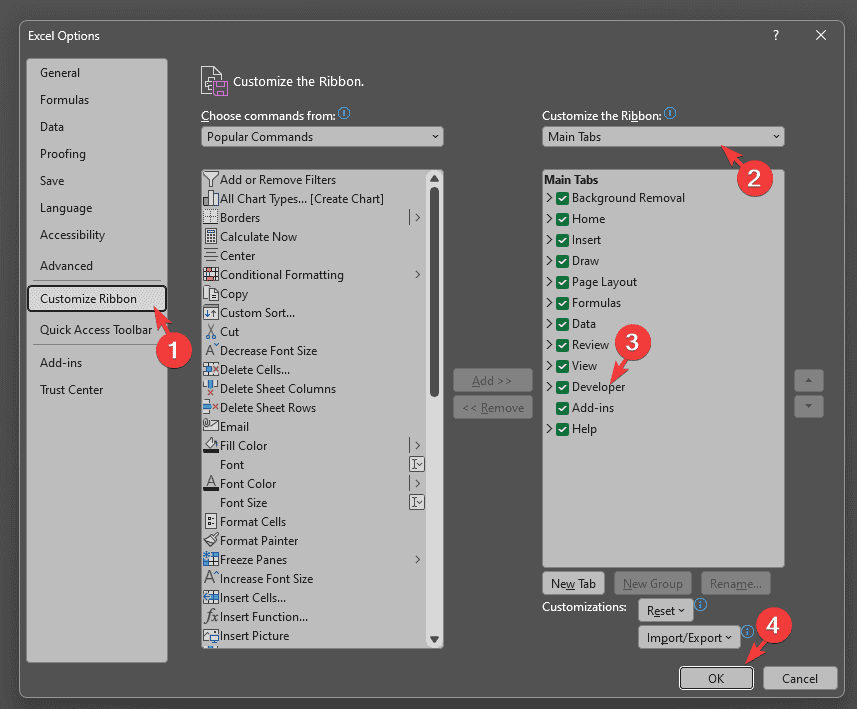Expand the Data tab tree node
This screenshot has height=709, width=857.
[549, 323]
